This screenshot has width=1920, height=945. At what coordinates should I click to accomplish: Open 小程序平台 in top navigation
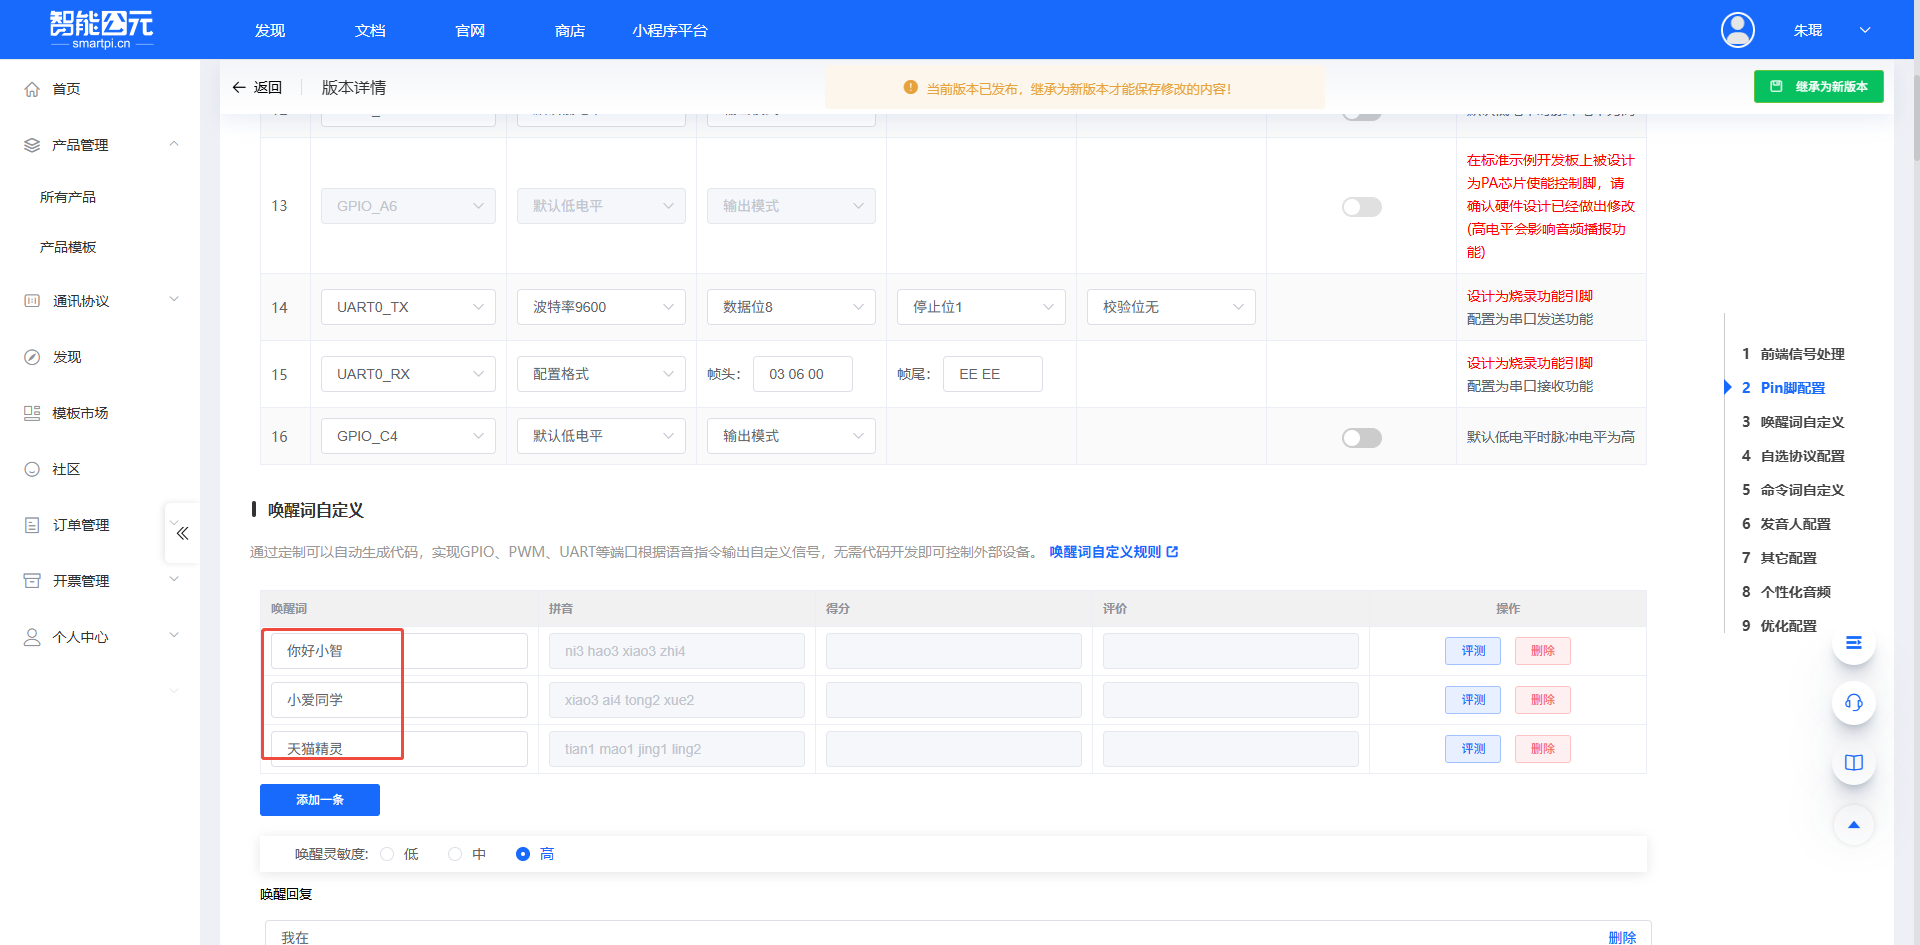[669, 31]
